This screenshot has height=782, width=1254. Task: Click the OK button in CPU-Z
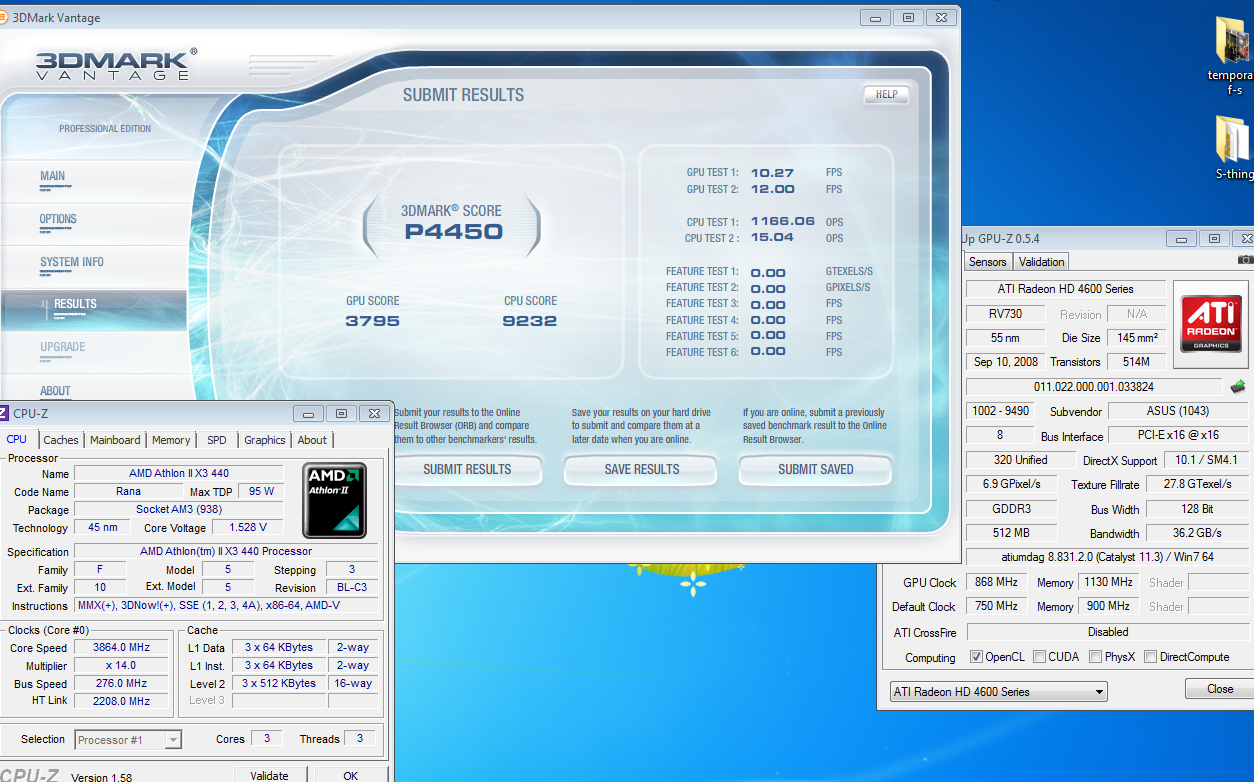[x=350, y=775]
